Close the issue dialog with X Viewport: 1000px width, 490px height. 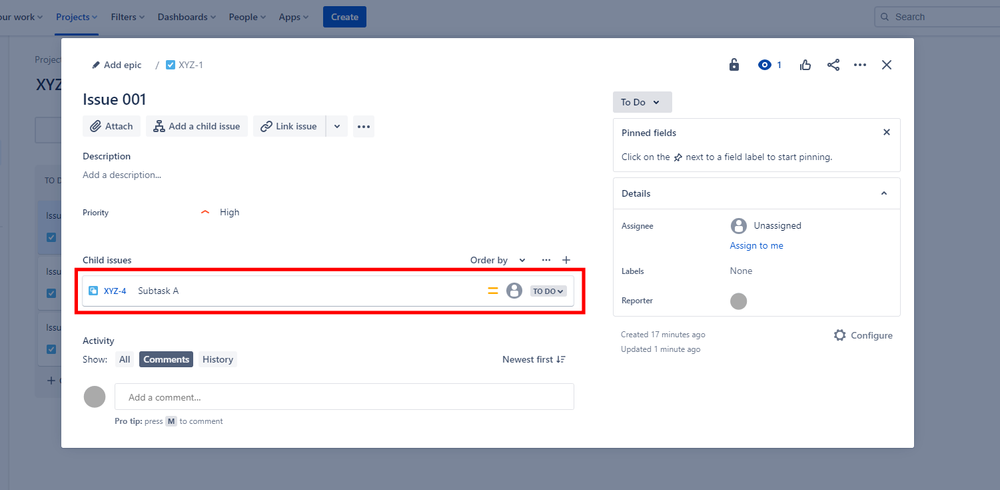(886, 65)
